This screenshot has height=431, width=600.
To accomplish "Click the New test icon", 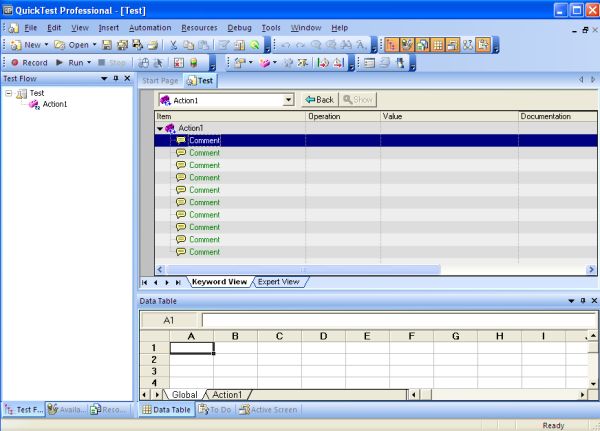I will click(x=16, y=45).
